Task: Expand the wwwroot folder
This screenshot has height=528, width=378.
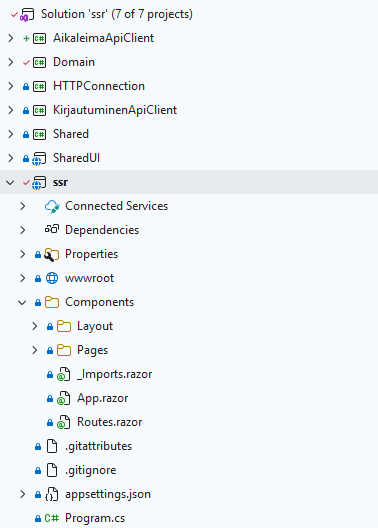Action: [23, 278]
